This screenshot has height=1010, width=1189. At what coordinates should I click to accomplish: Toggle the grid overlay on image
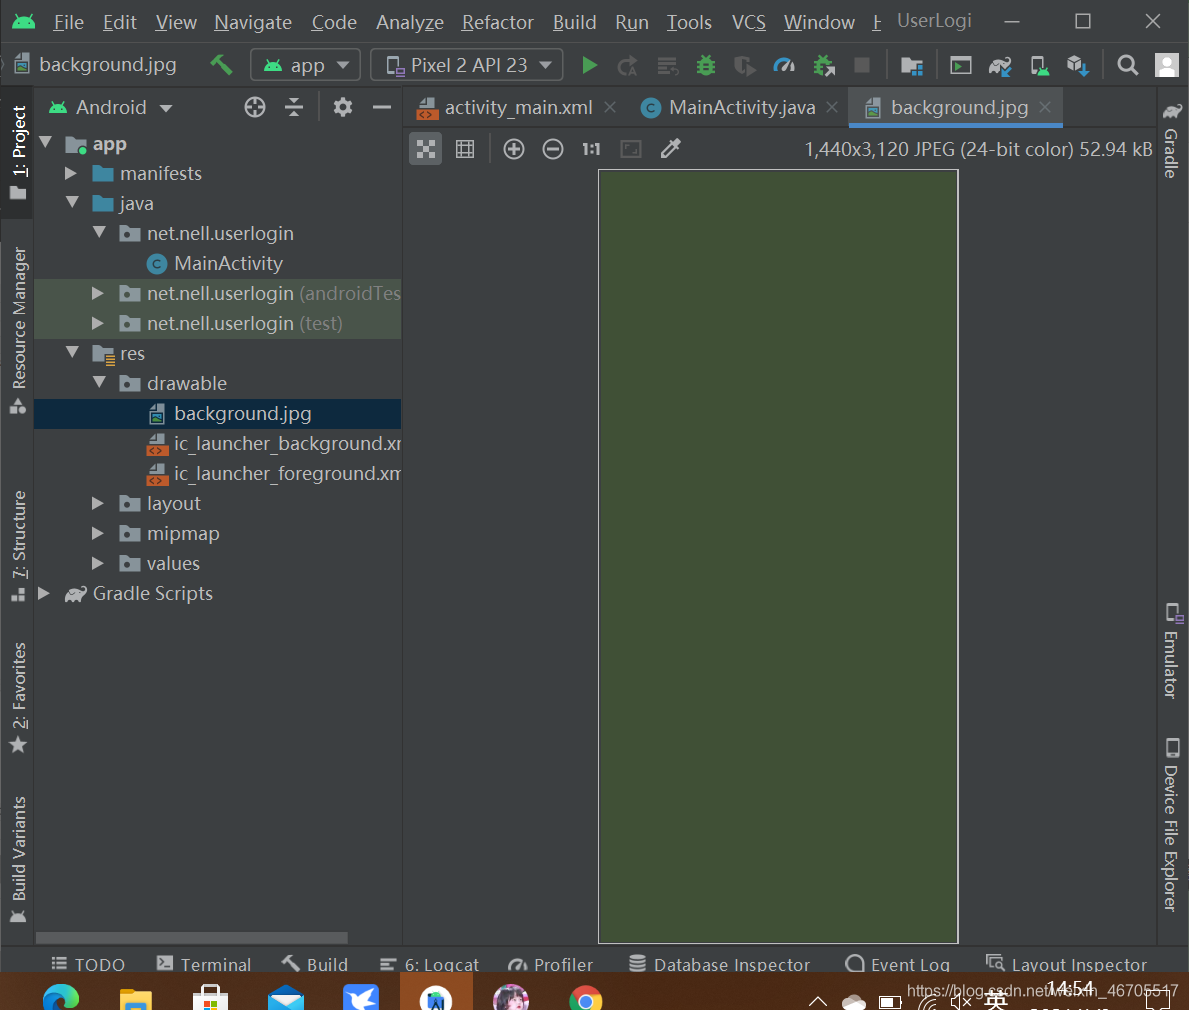pyautogui.click(x=465, y=149)
